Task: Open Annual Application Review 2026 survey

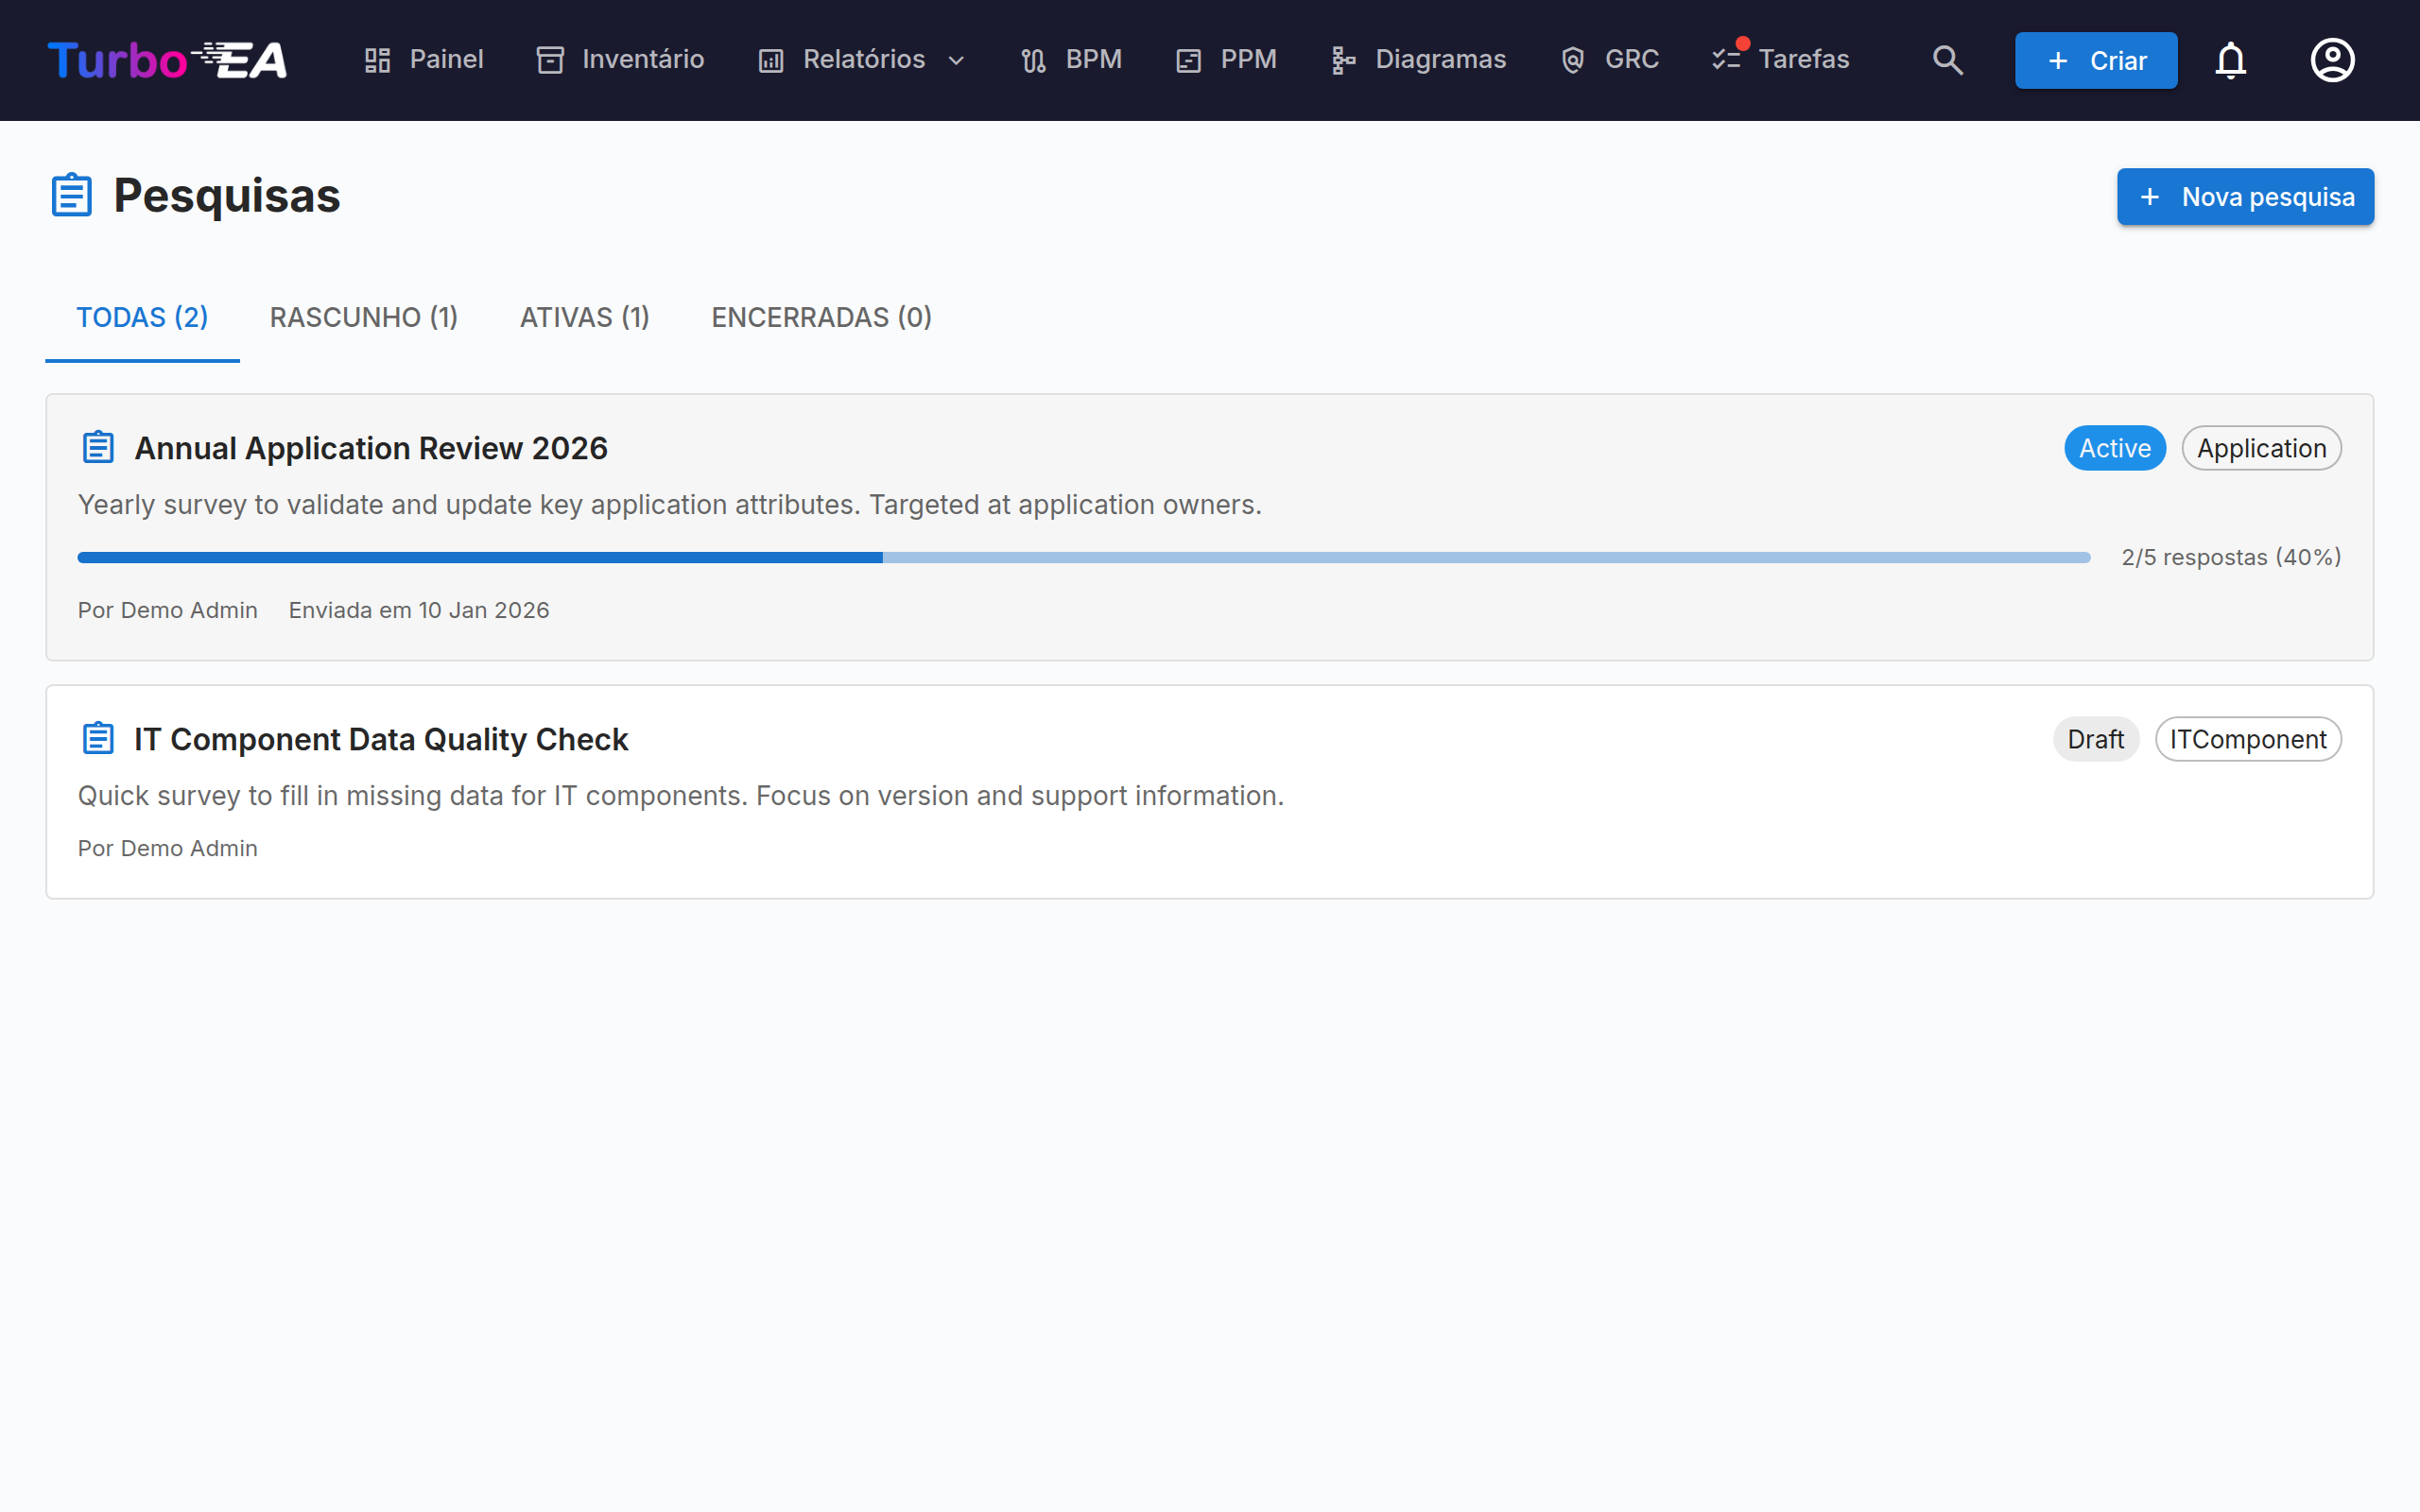Action: tap(371, 448)
